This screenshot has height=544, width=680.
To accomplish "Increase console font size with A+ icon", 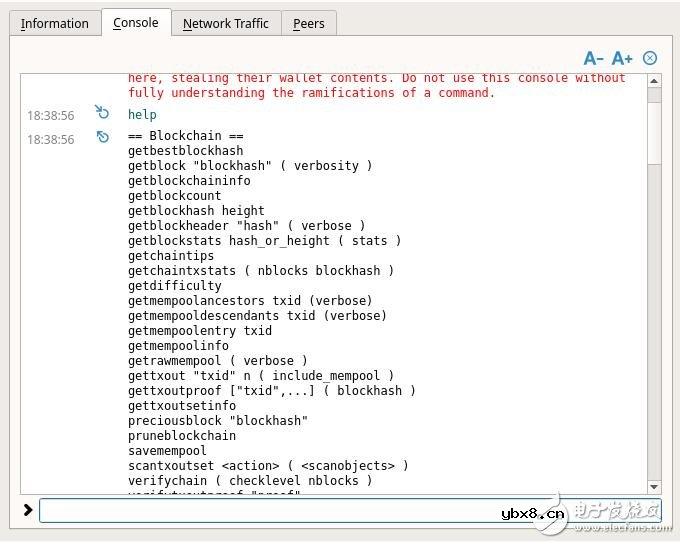I will pos(622,58).
